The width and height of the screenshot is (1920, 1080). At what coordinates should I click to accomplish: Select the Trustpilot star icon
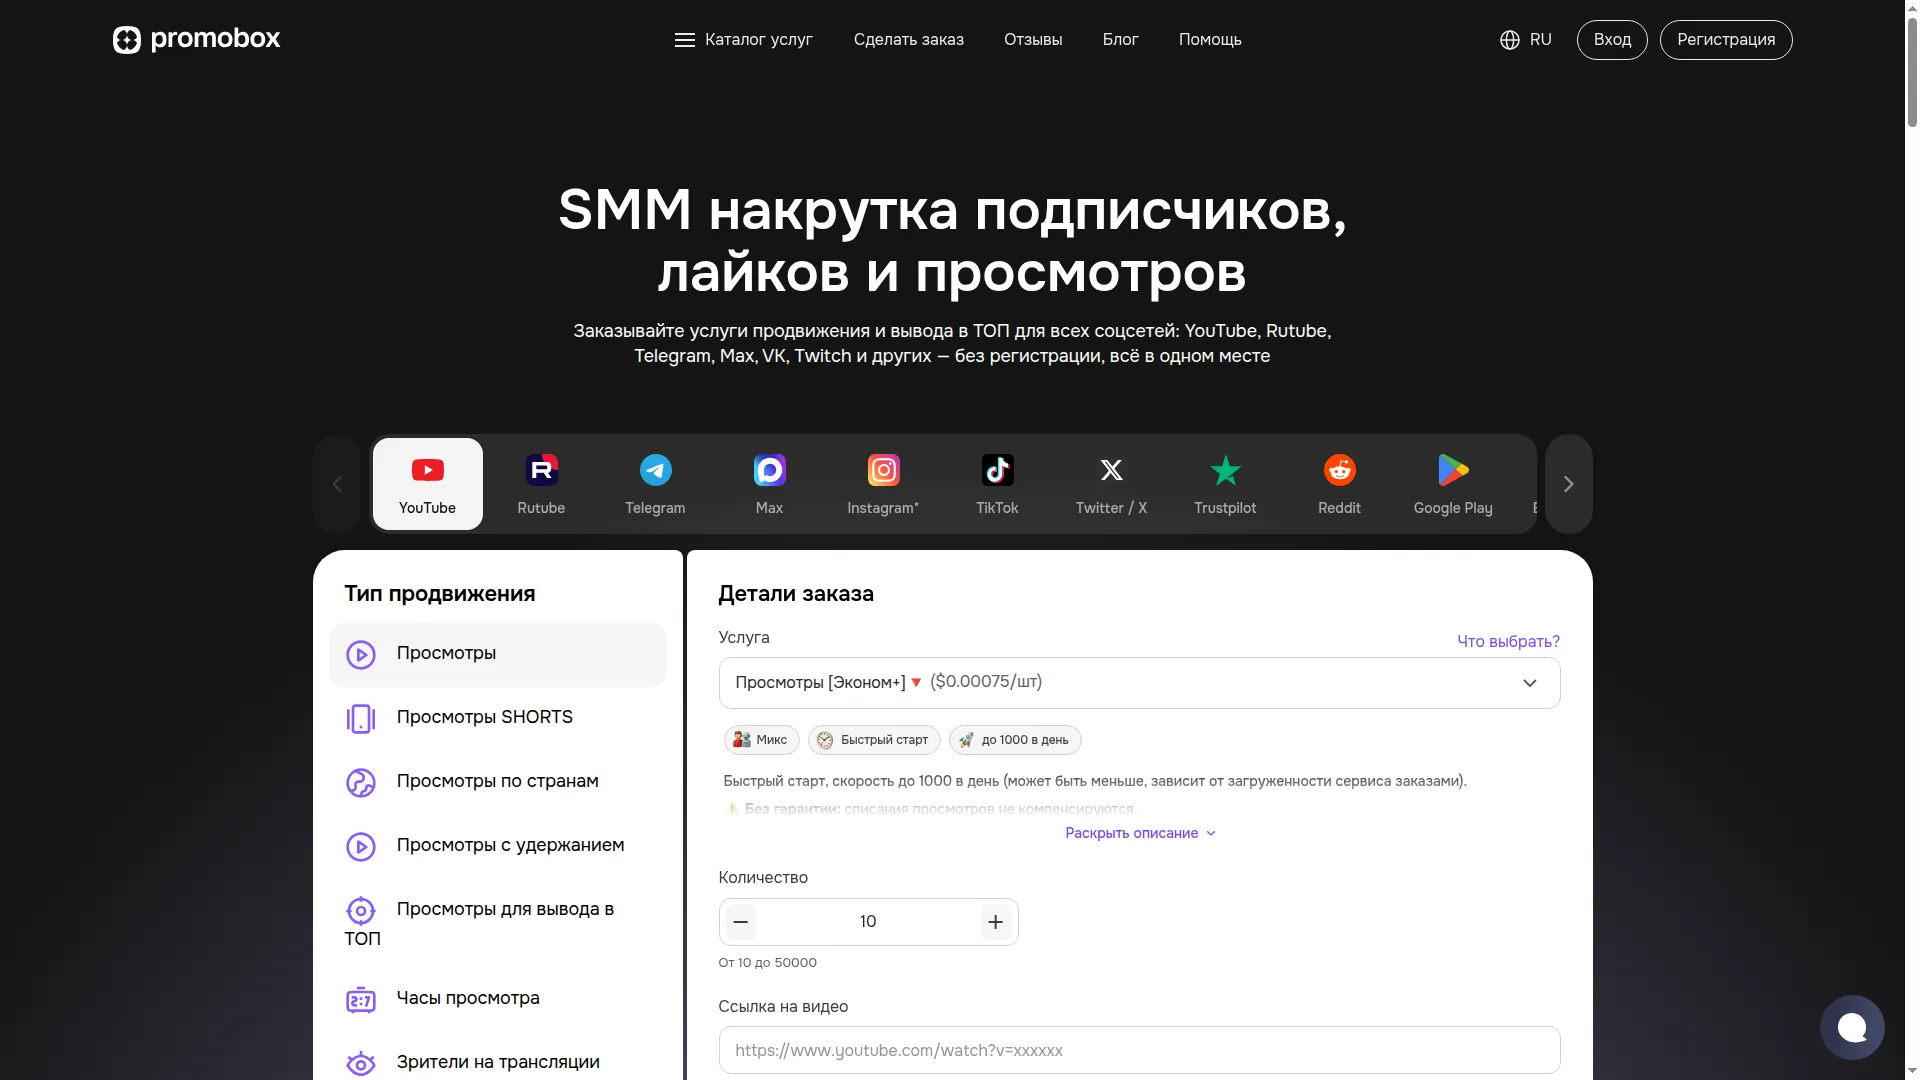(1225, 484)
